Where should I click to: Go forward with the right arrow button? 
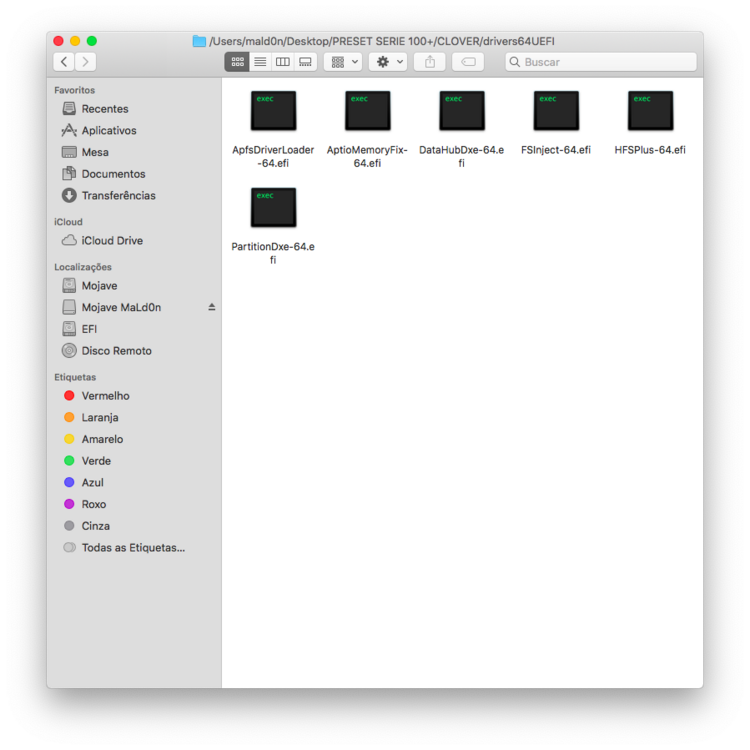[x=87, y=62]
